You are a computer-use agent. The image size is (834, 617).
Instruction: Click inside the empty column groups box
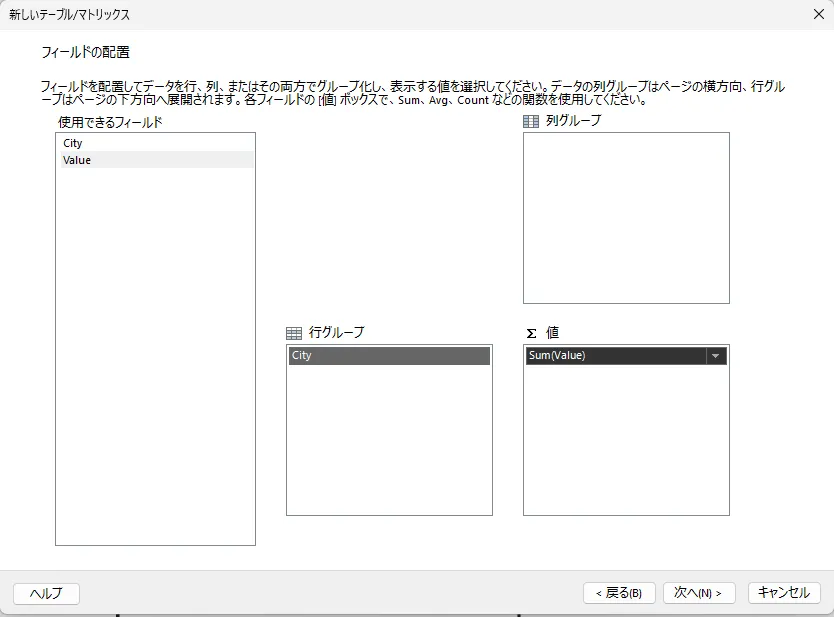(626, 218)
